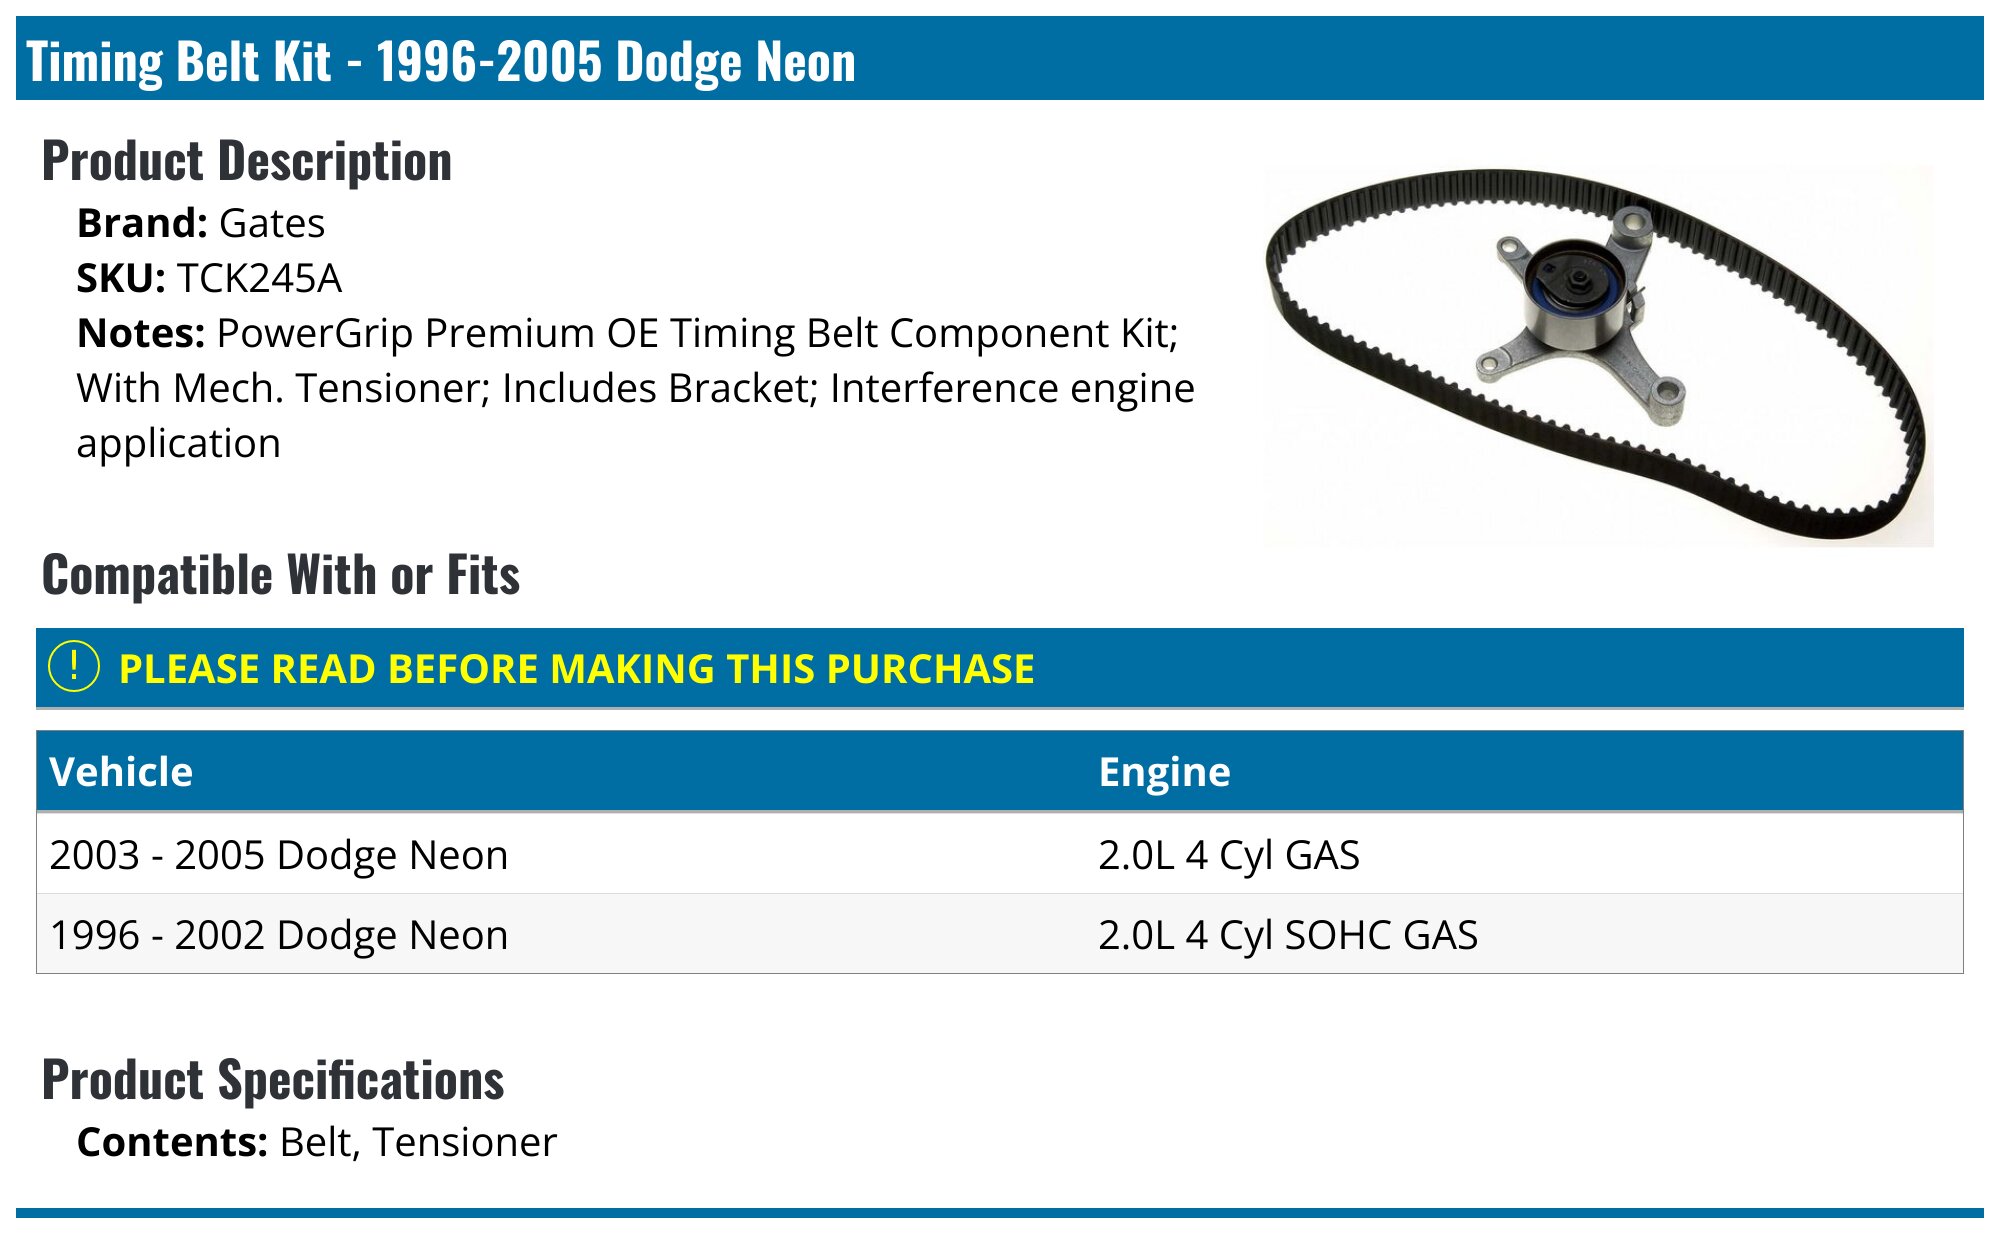
Task: Click the 2.0L 4 Cyl GAS engine cell
Action: 1228,855
